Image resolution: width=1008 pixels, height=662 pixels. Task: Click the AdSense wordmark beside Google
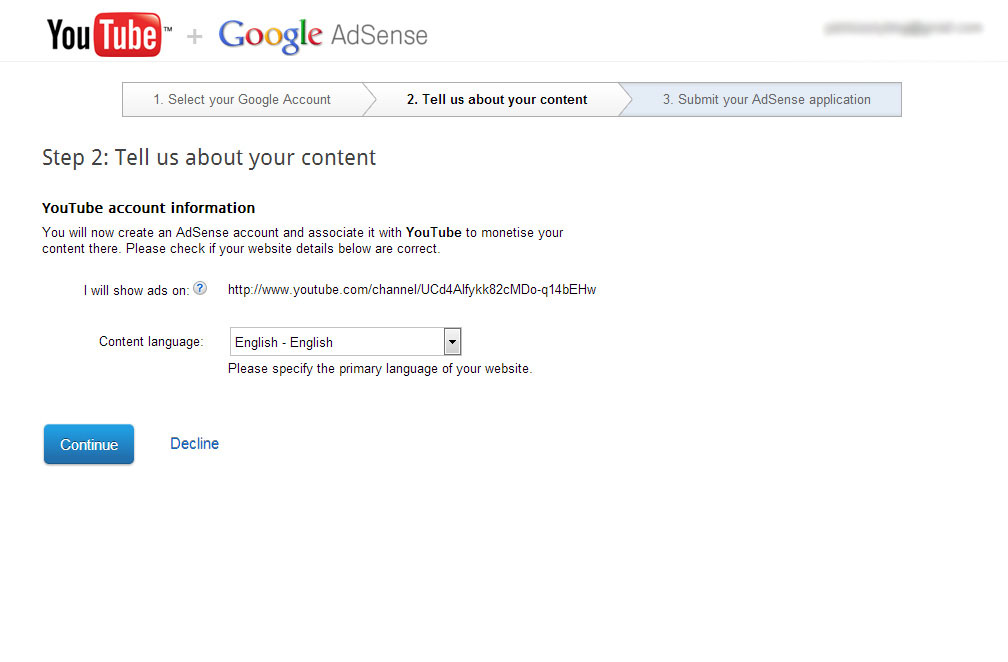[379, 36]
